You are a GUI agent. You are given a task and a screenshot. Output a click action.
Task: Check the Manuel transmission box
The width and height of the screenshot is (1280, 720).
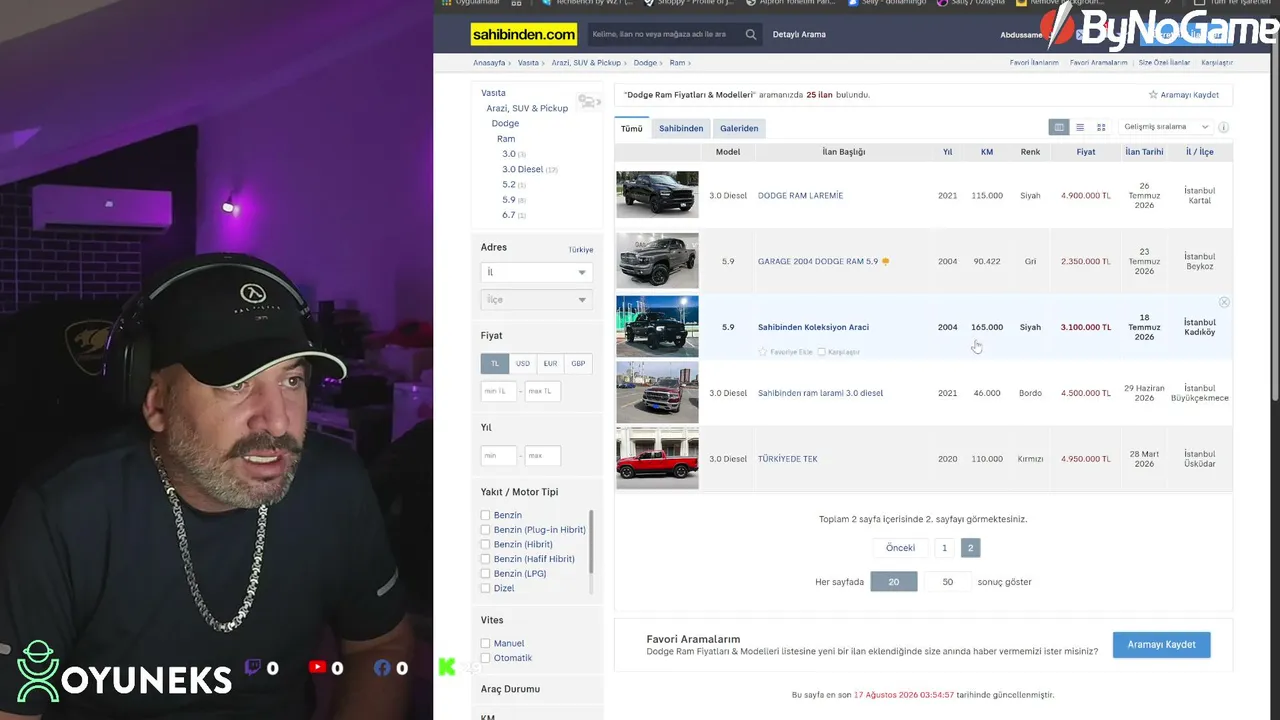pyautogui.click(x=485, y=643)
